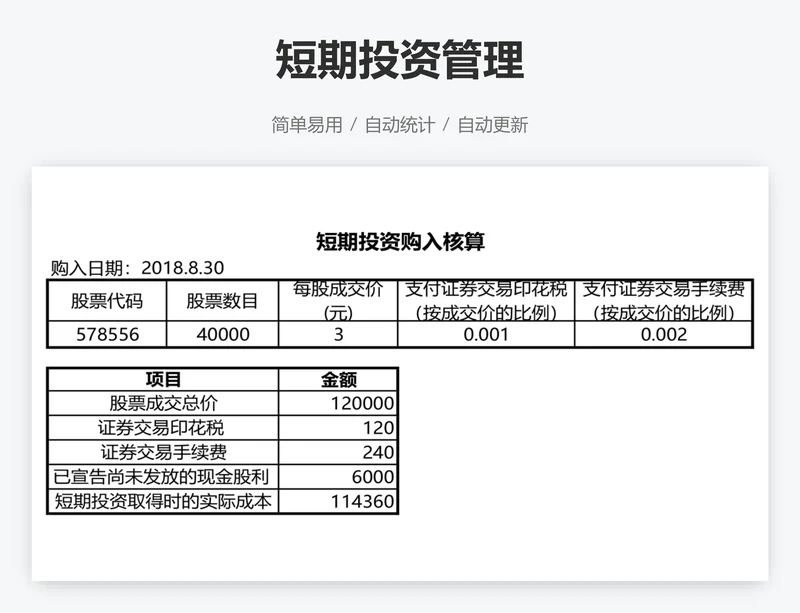Click the purchase date 2018.8.30

coord(182,268)
